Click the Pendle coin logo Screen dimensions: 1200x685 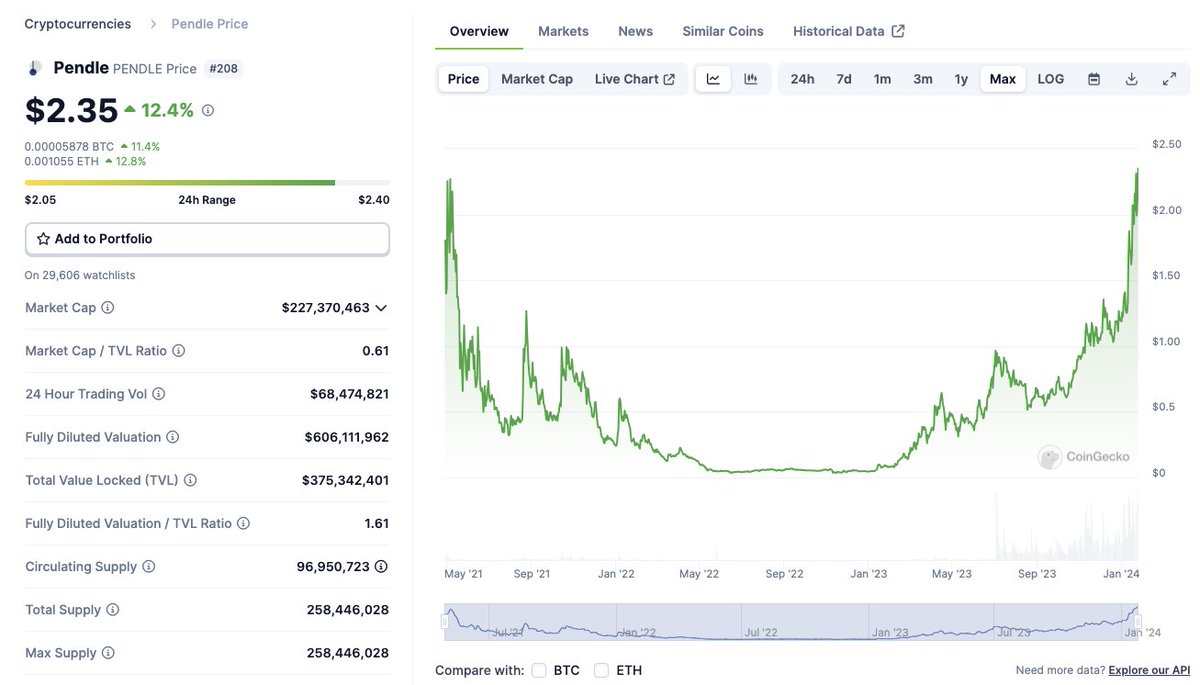(35, 68)
